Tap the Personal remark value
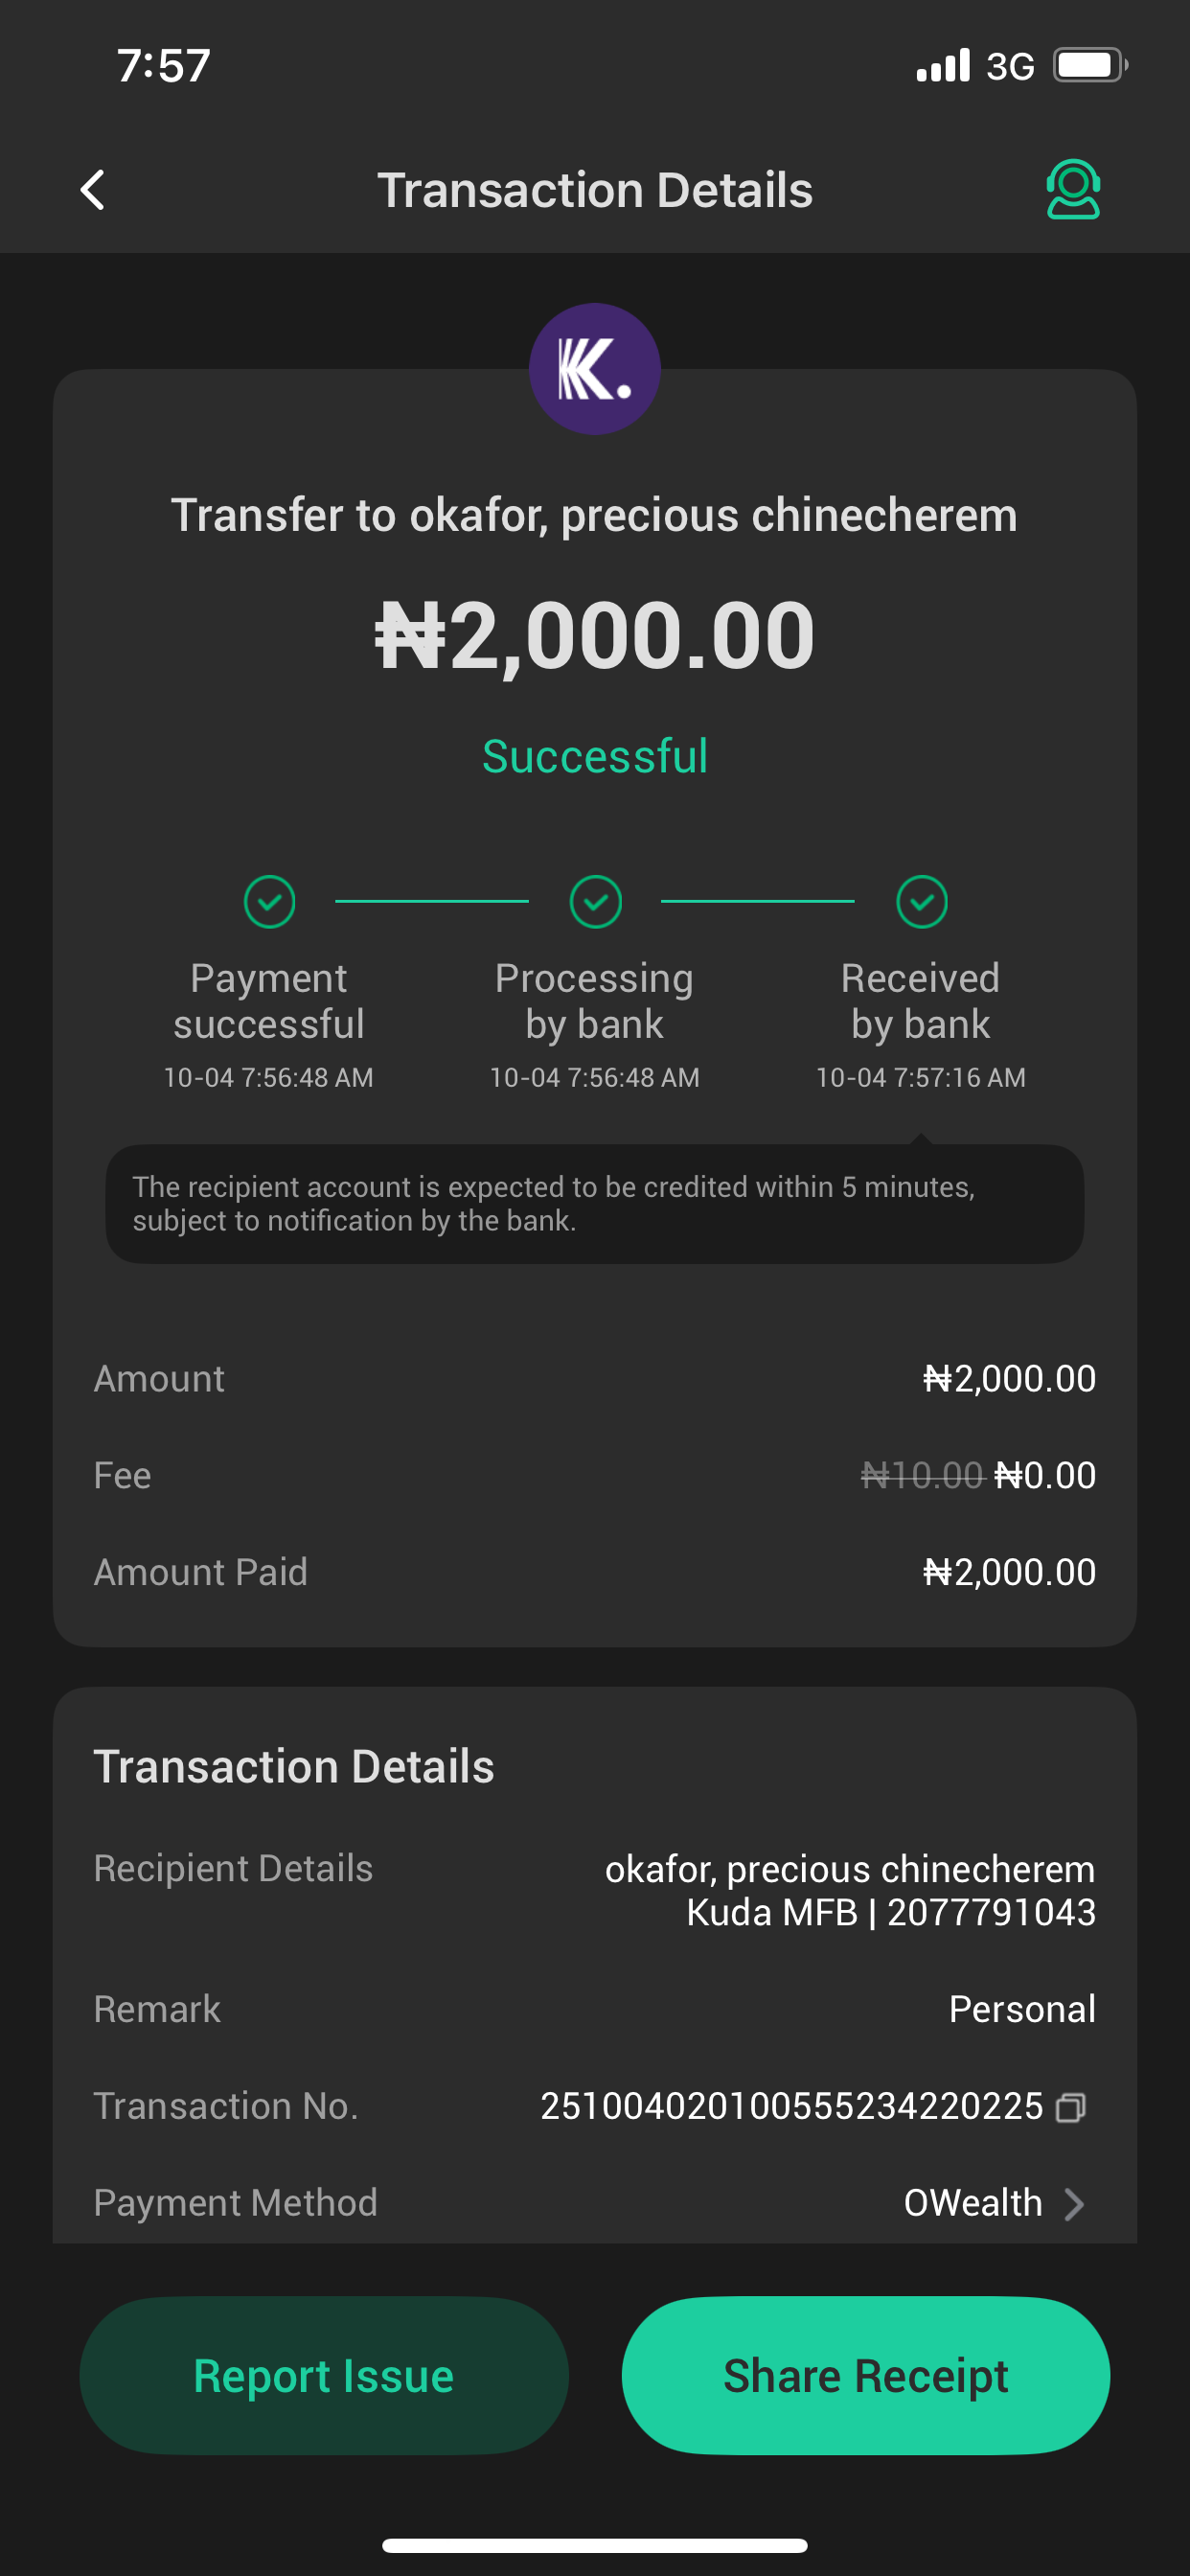 click(1021, 2009)
